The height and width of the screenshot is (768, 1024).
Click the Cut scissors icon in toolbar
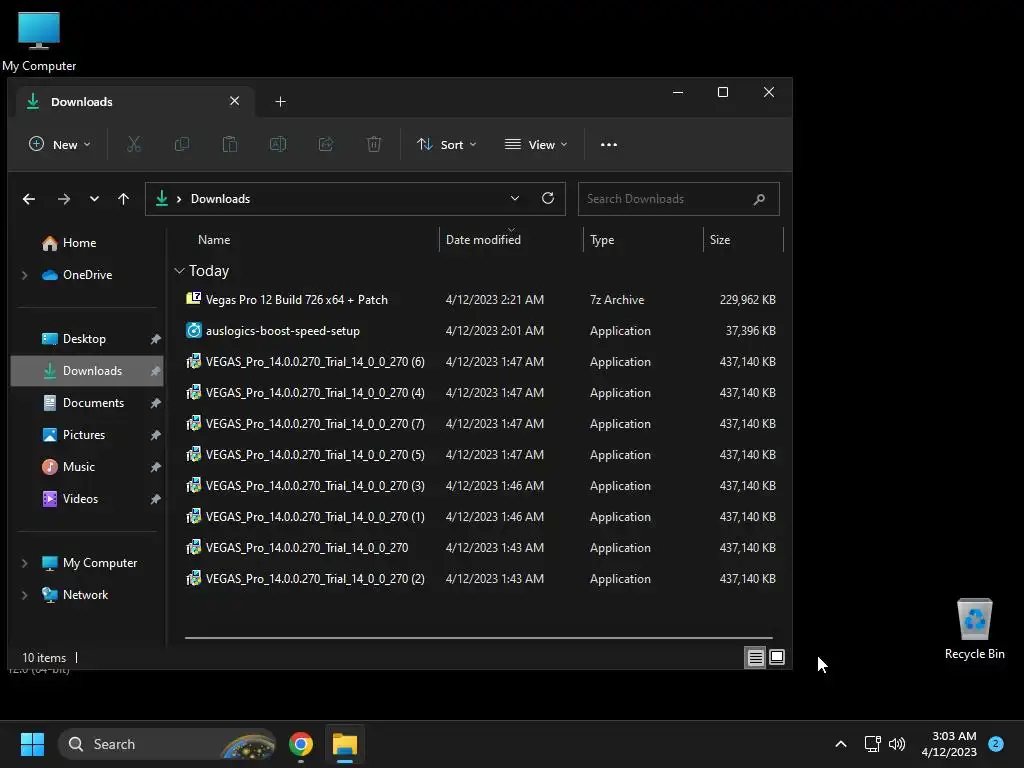pyautogui.click(x=134, y=144)
